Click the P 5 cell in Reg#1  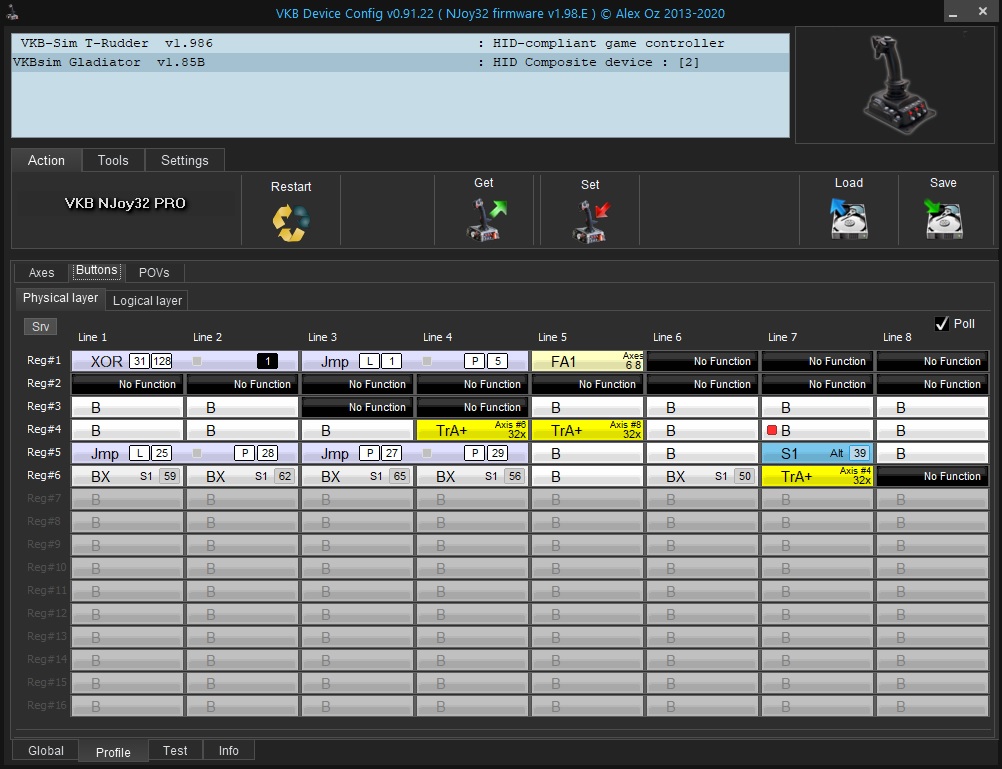click(x=472, y=361)
